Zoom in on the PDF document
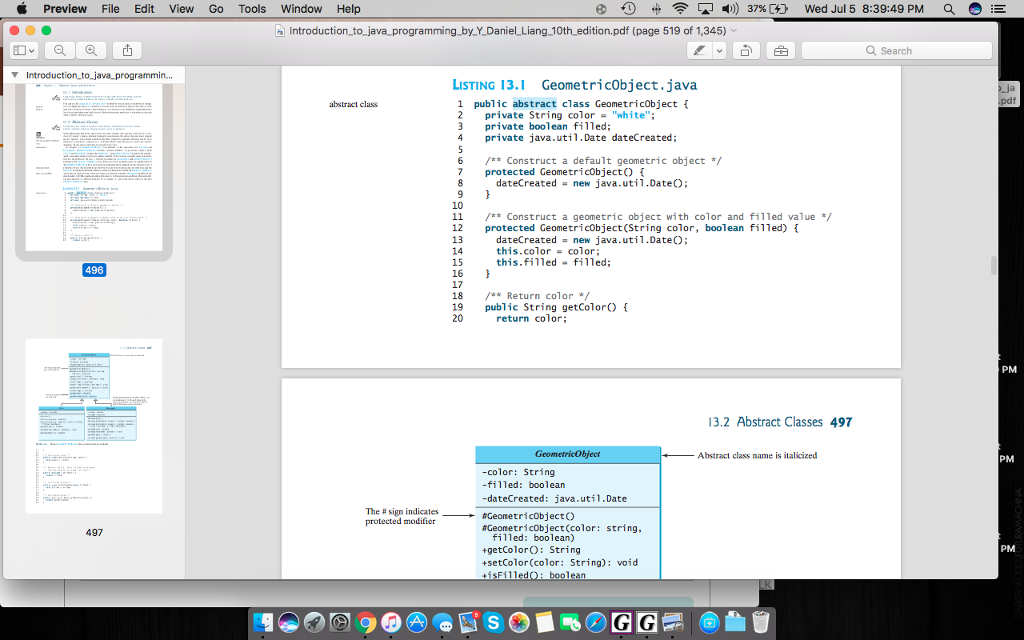The image size is (1024, 640). coord(89,50)
